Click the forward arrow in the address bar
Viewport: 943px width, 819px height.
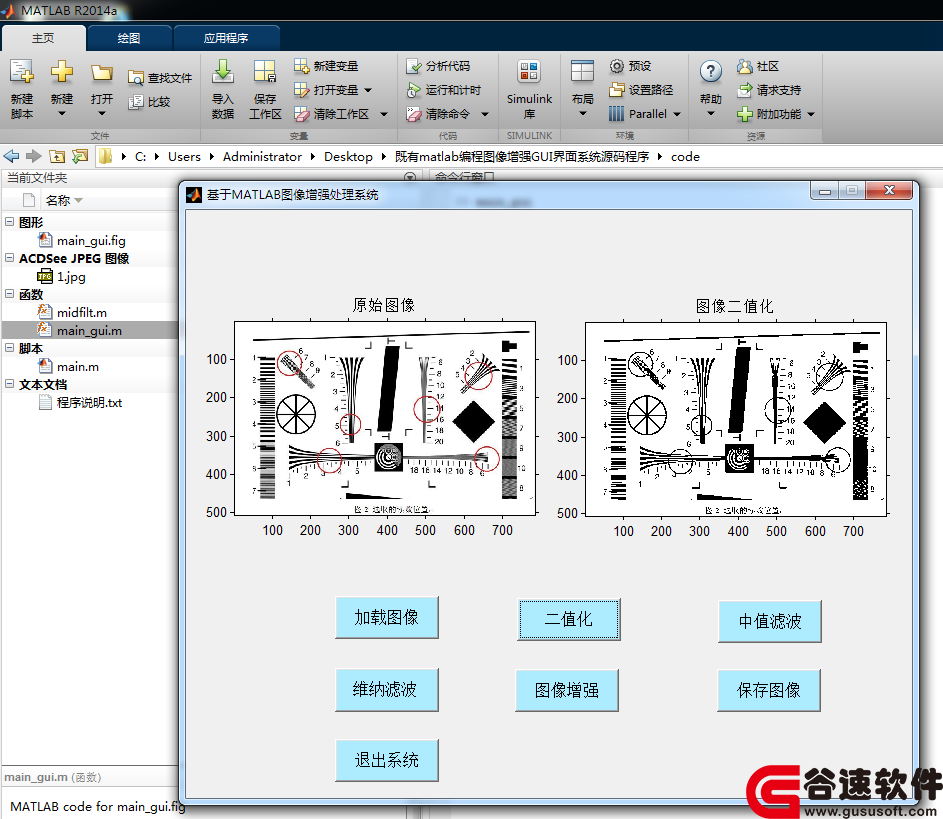click(34, 156)
